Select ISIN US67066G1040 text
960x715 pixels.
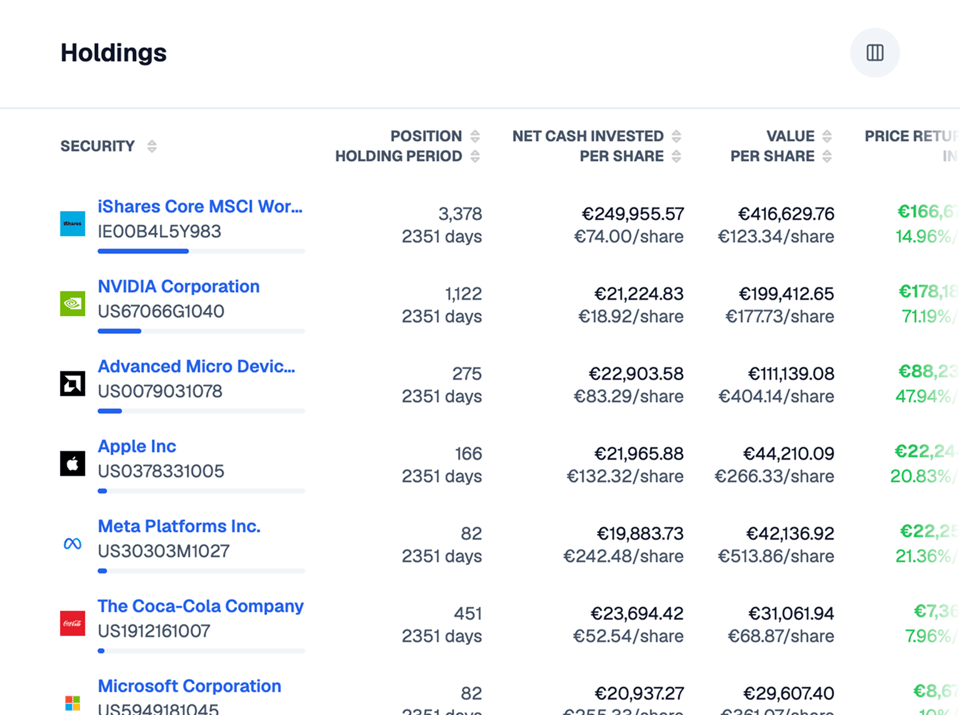point(161,312)
